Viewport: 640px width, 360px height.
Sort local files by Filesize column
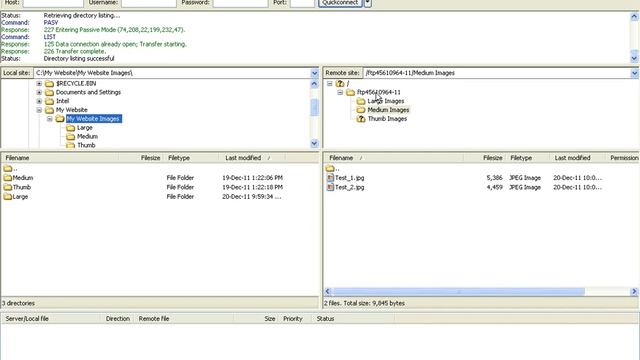point(141,158)
